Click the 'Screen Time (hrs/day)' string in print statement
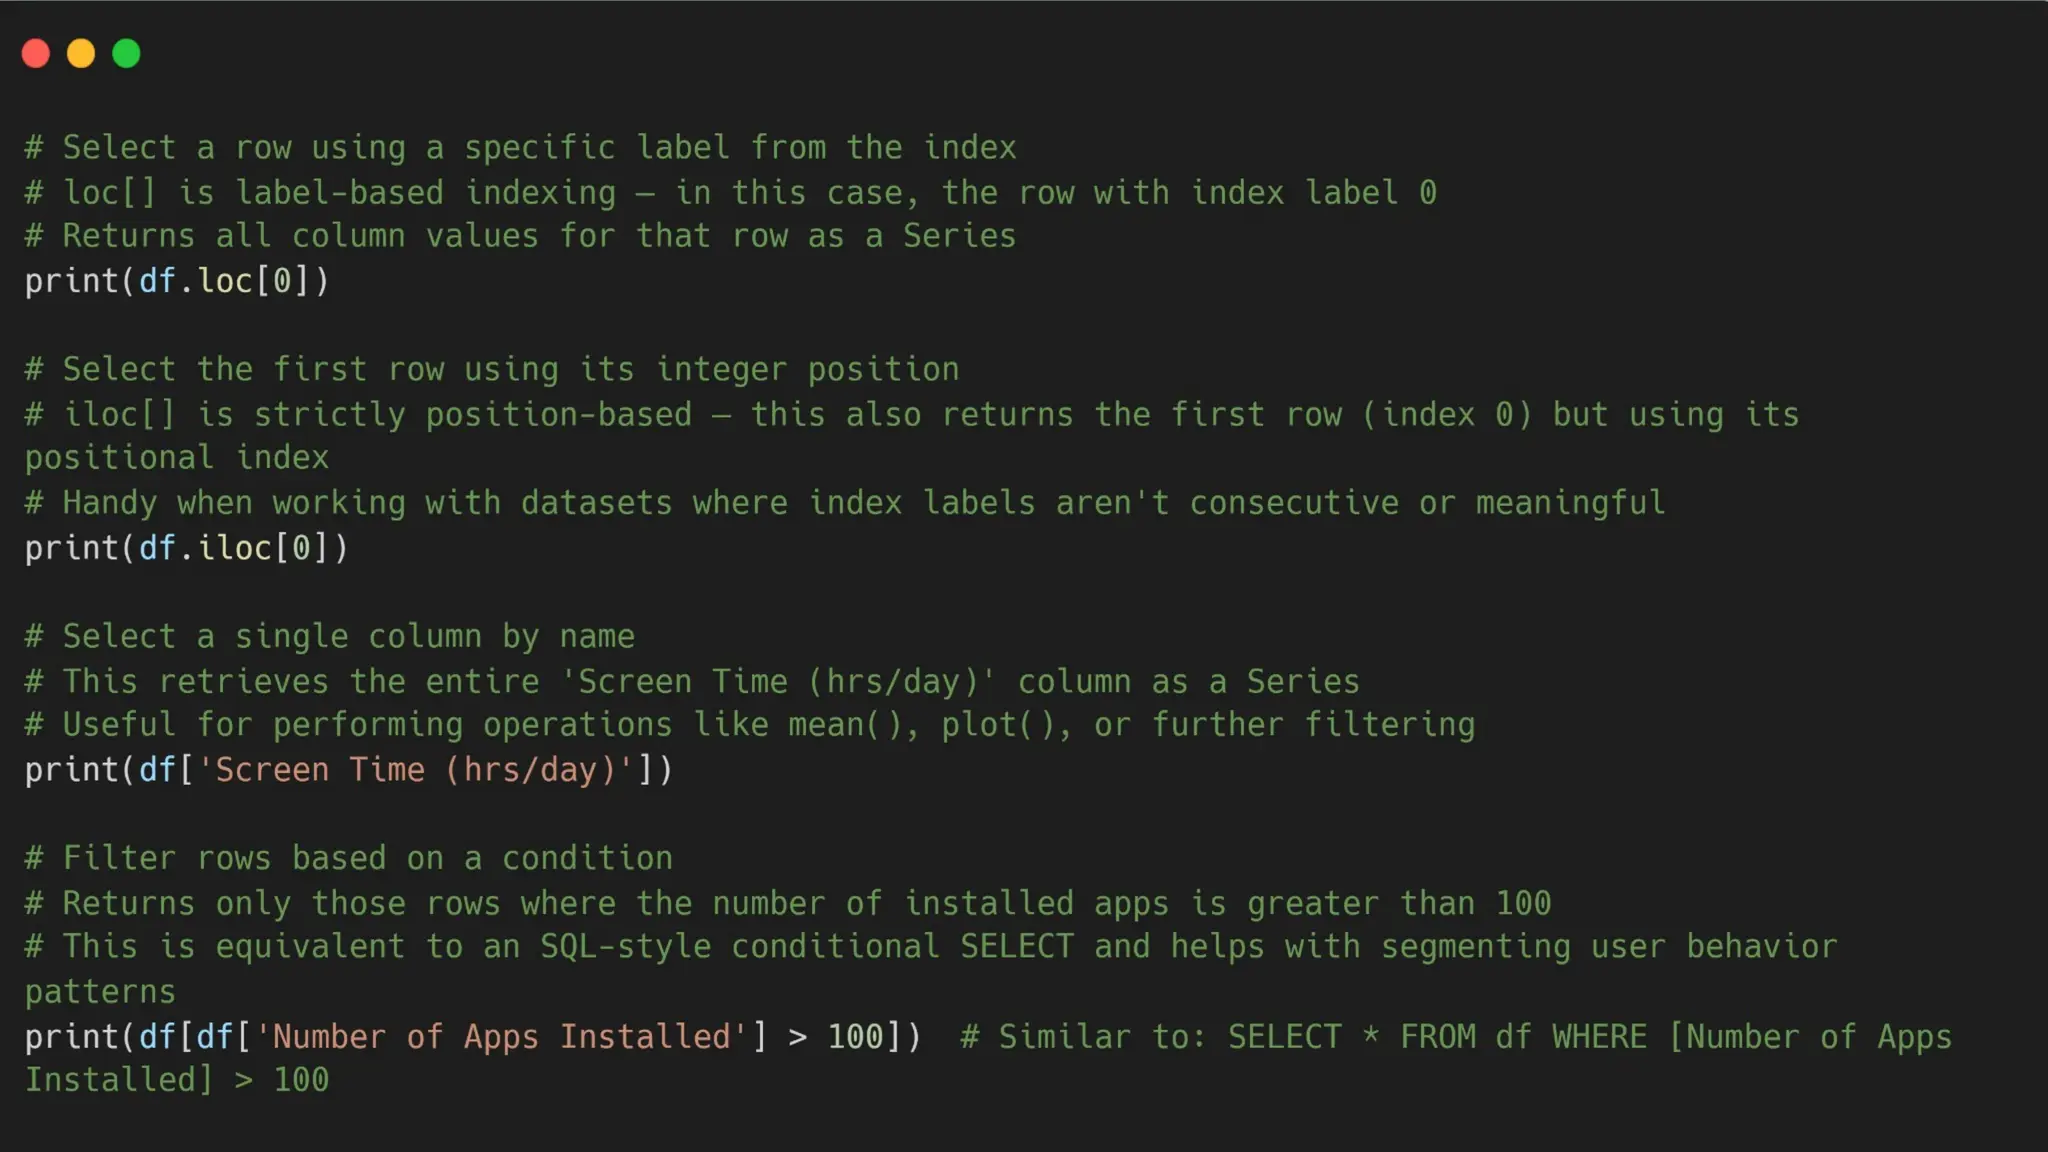This screenshot has width=2048, height=1152. 415,770
